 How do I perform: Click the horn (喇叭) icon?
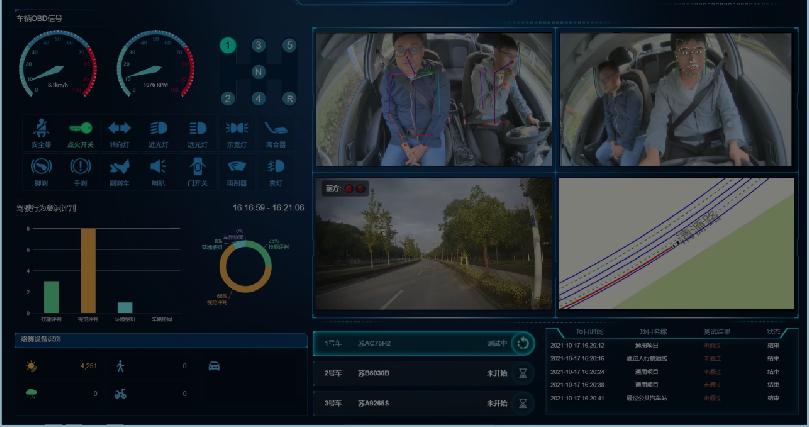158,167
